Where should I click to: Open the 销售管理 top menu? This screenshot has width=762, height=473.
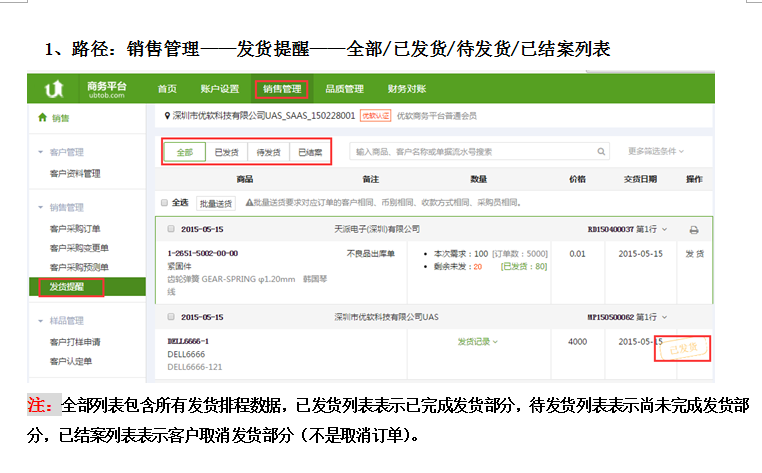click(x=281, y=89)
